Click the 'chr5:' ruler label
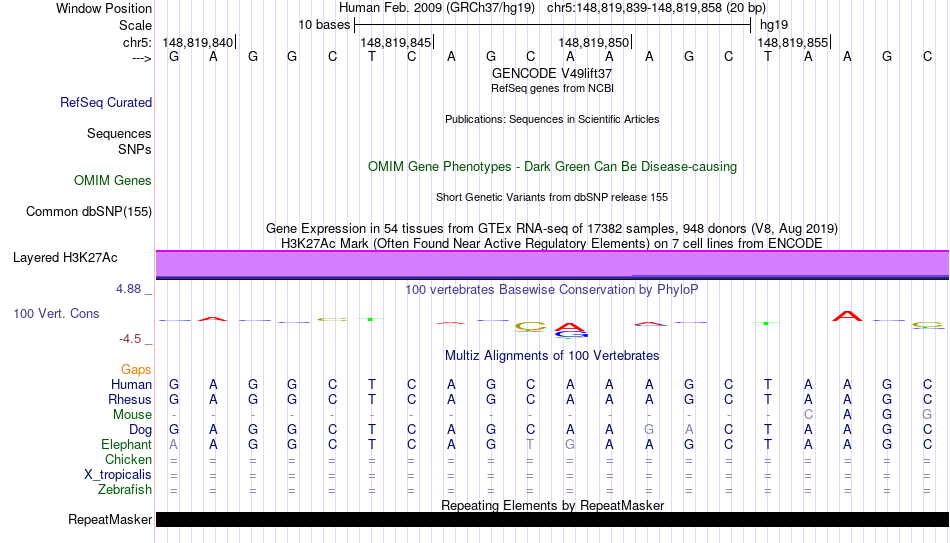The width and height of the screenshot is (950, 543). pos(137,42)
